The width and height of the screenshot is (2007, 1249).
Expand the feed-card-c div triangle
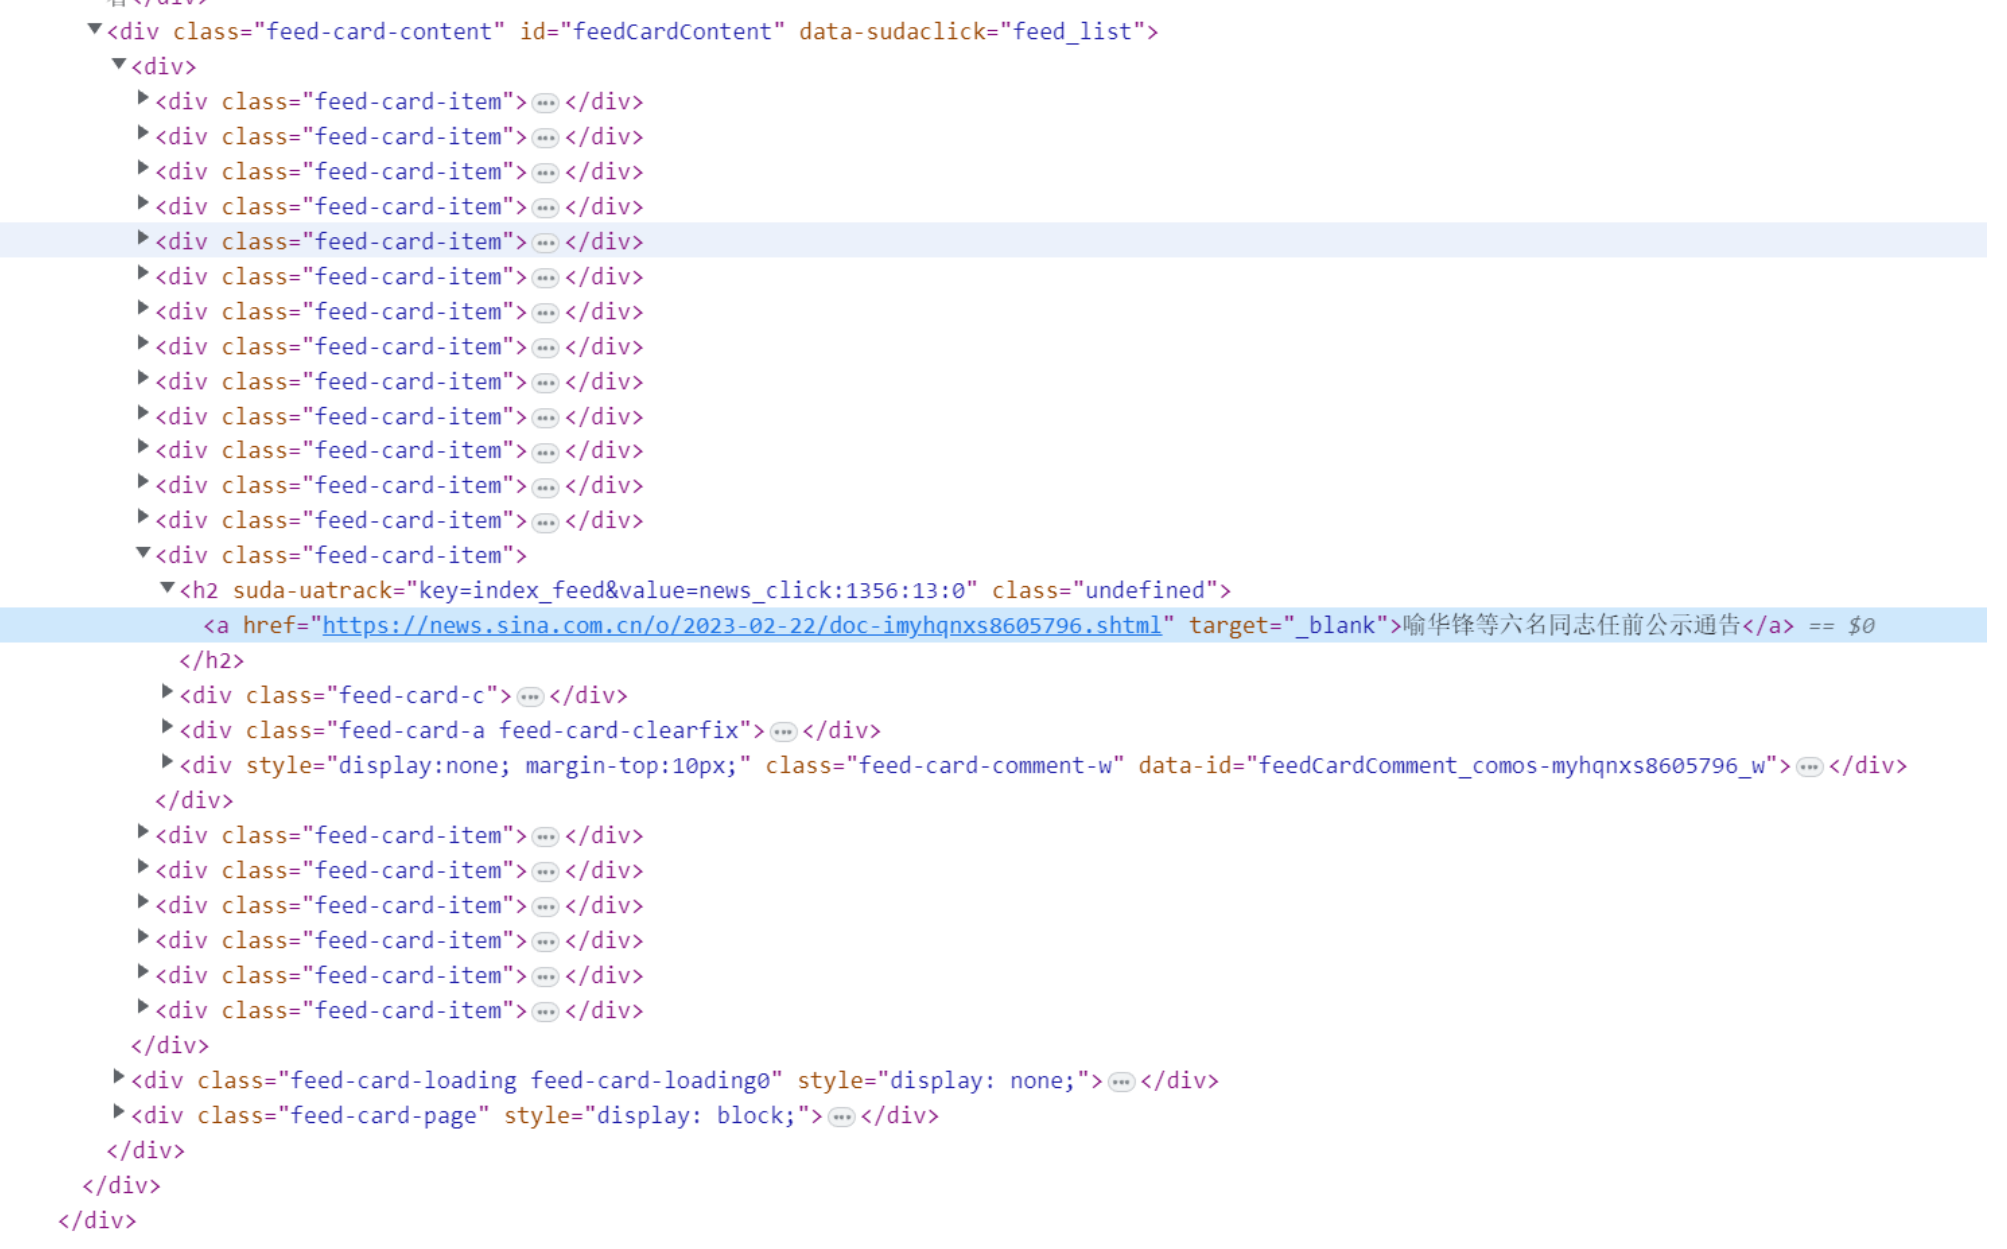pyautogui.click(x=167, y=692)
